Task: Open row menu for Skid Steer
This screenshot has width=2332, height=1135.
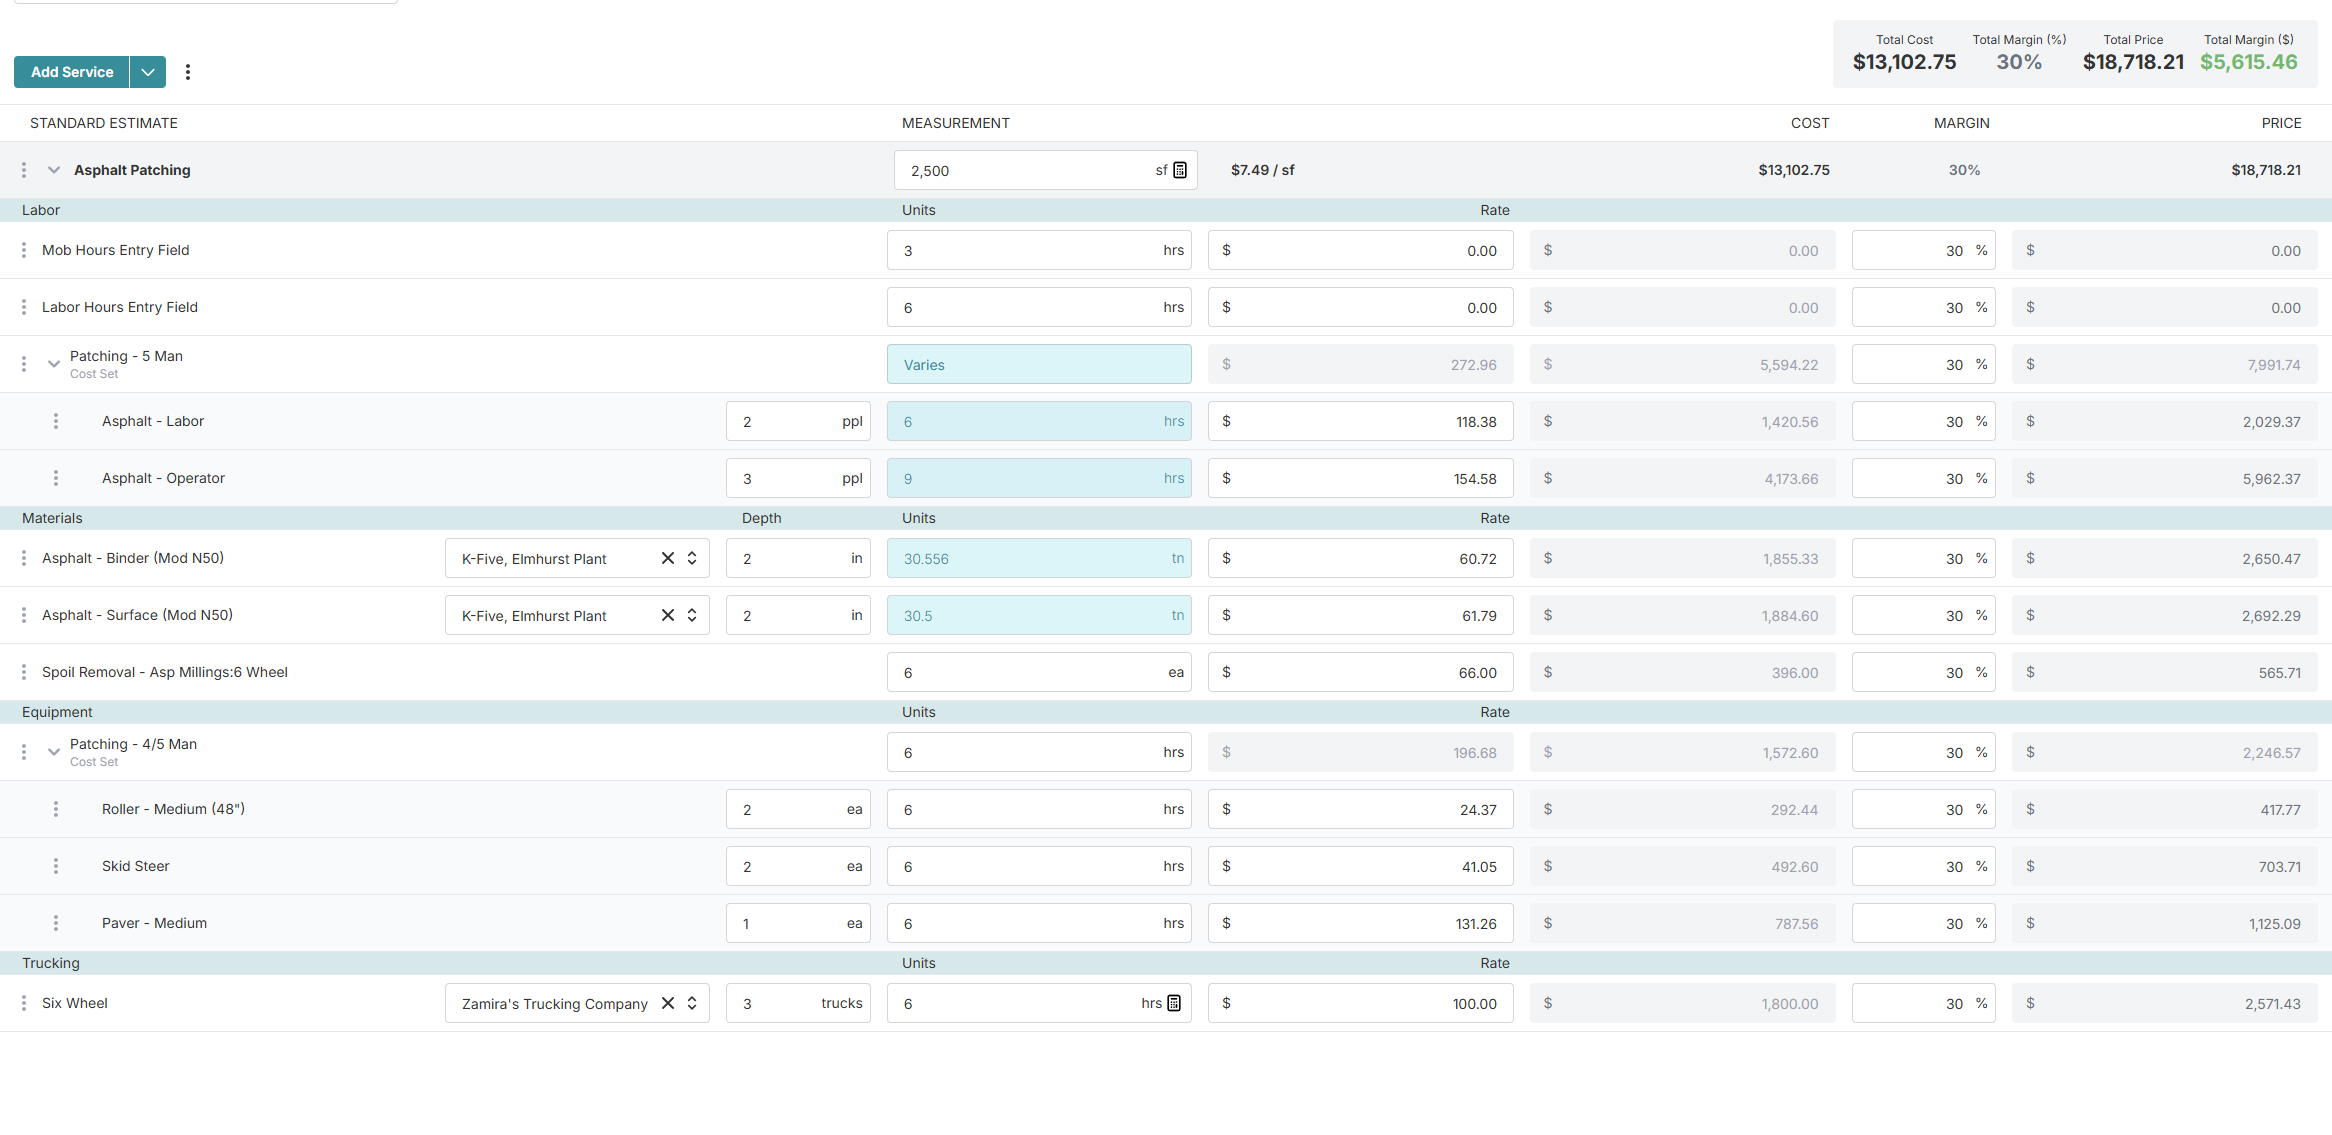Action: pyautogui.click(x=56, y=866)
